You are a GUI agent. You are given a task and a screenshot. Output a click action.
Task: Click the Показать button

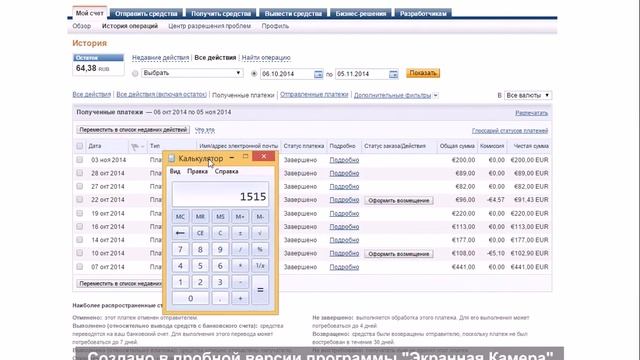click(423, 73)
